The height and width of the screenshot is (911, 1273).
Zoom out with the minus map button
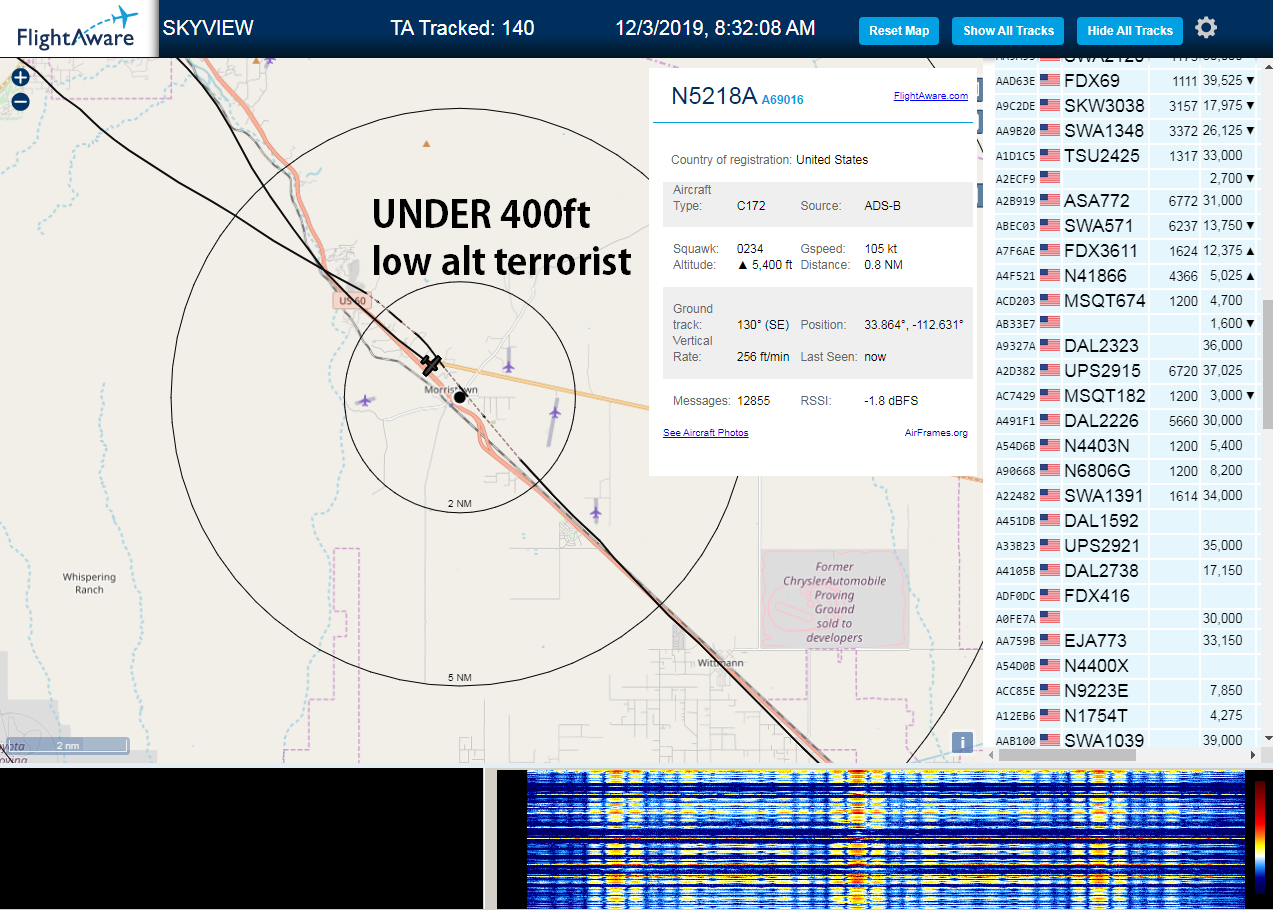(x=20, y=101)
